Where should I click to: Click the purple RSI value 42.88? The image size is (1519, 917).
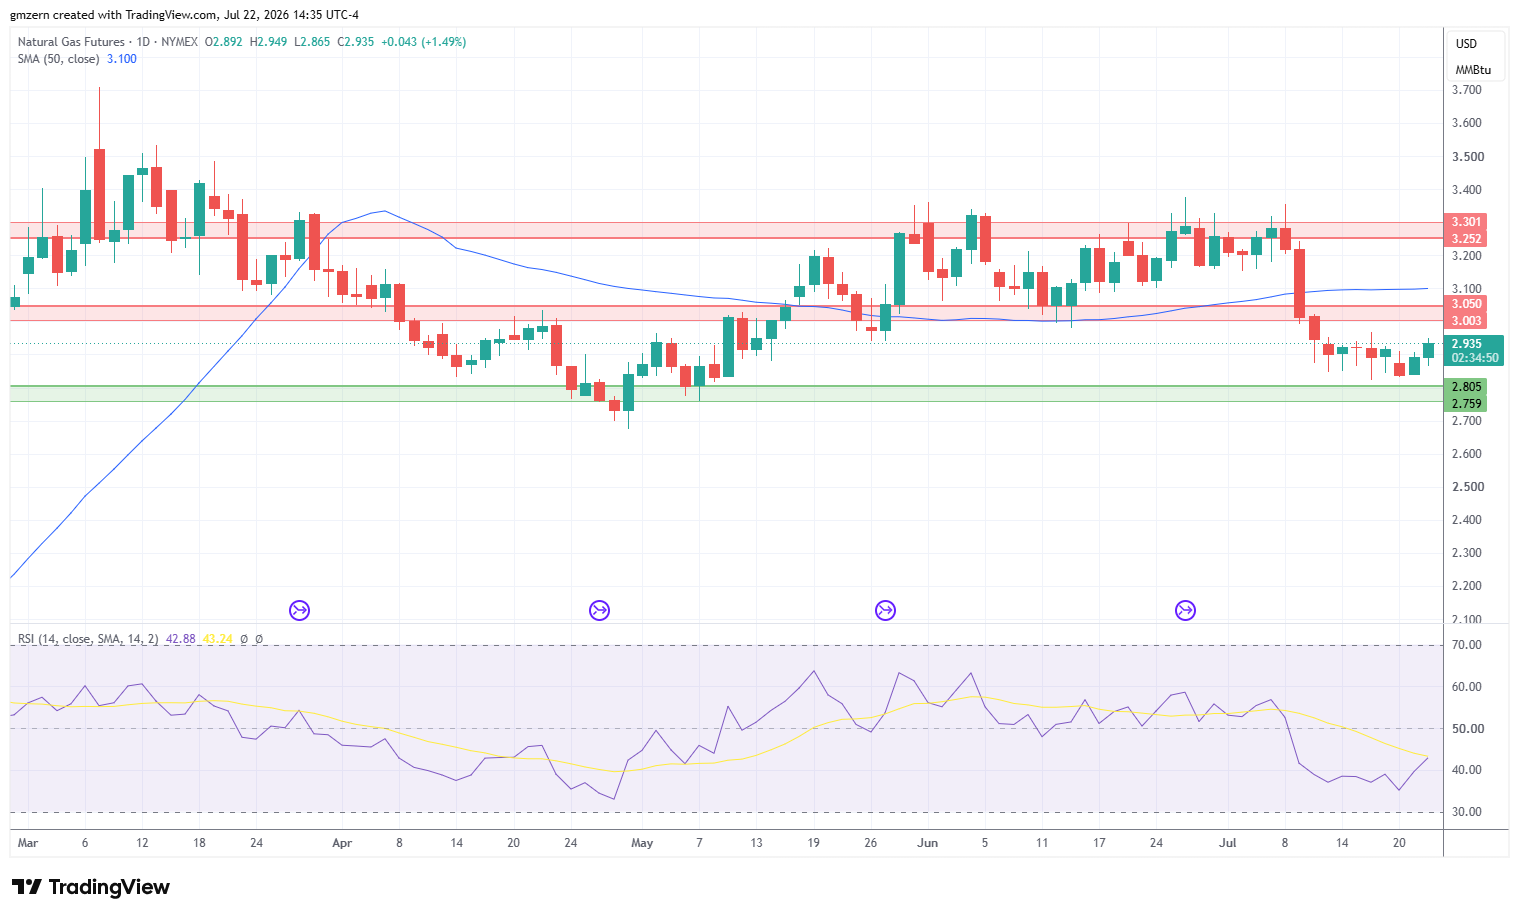click(181, 639)
